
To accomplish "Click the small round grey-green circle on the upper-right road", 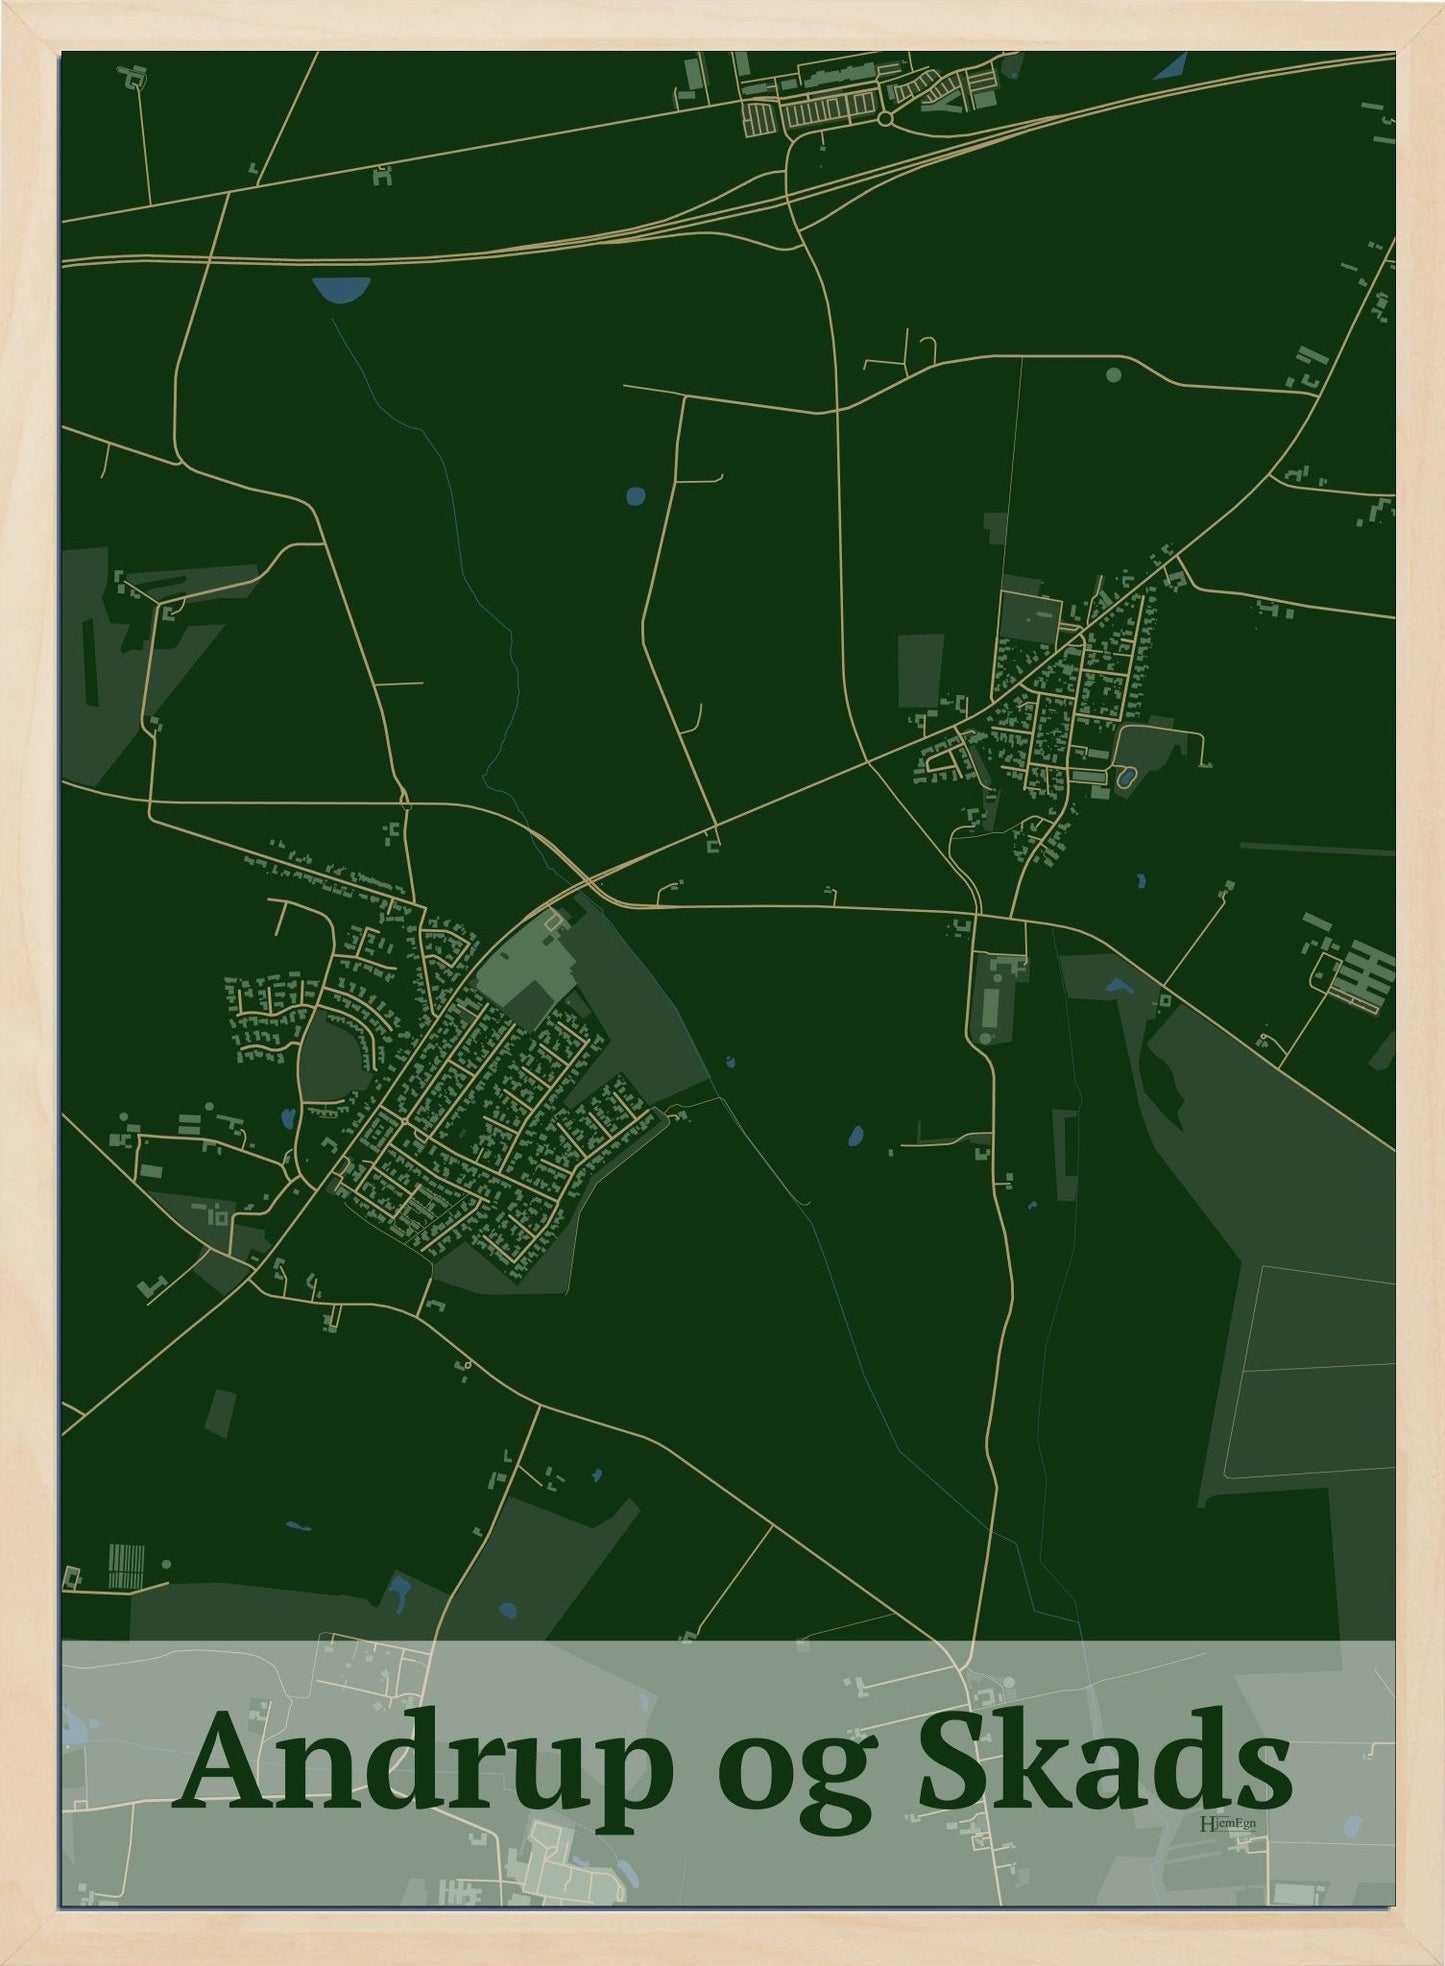I will [x=1114, y=376].
